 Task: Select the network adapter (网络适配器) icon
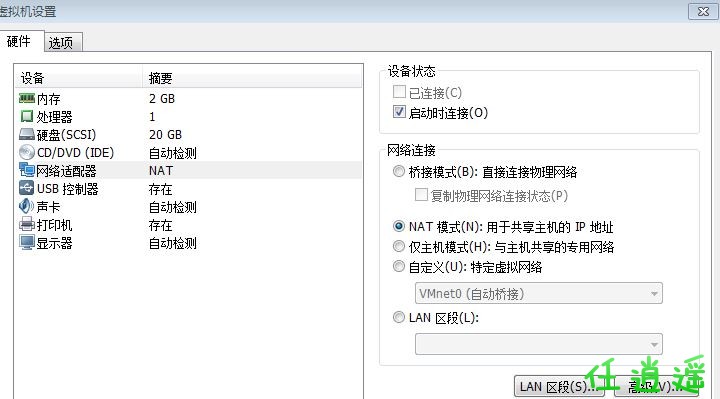point(27,170)
